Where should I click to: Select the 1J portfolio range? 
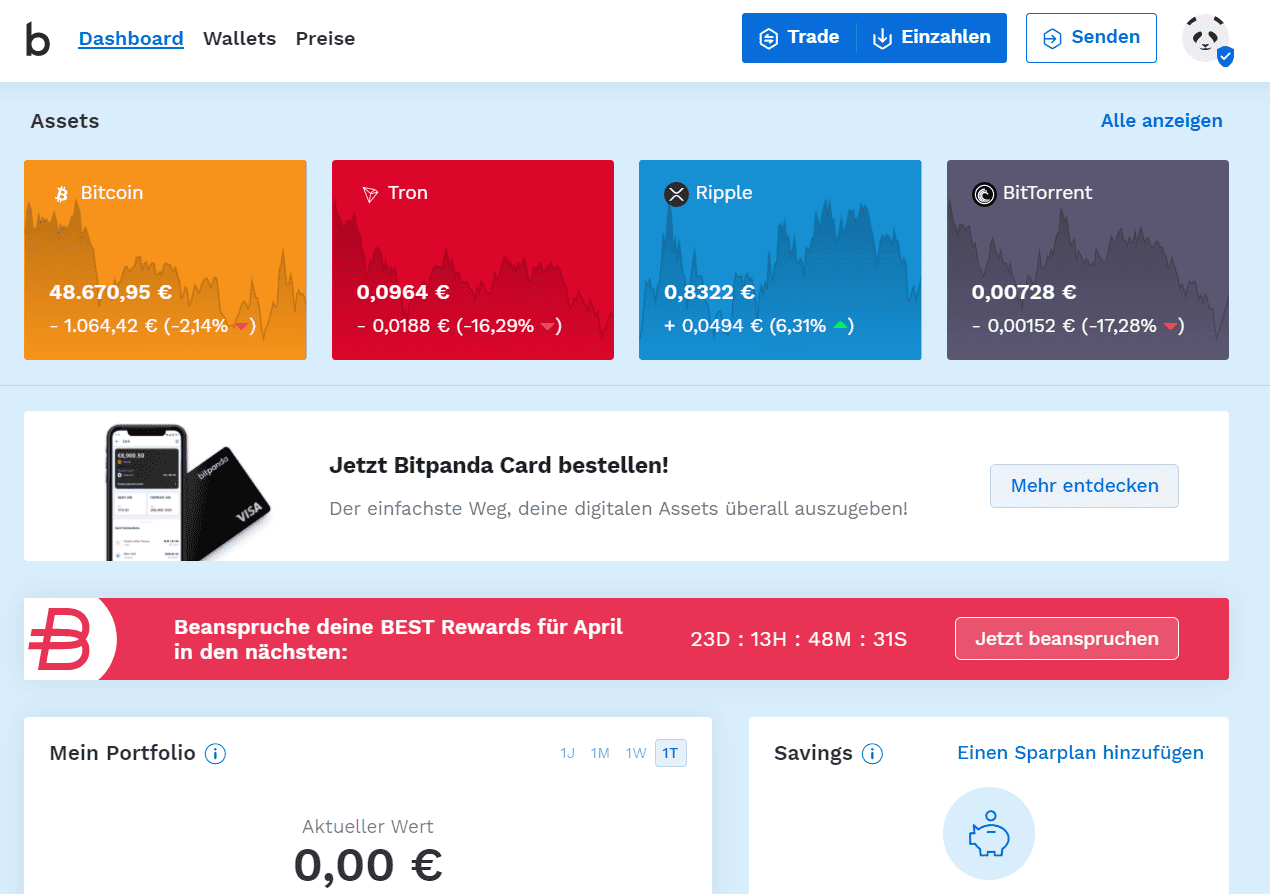point(568,753)
